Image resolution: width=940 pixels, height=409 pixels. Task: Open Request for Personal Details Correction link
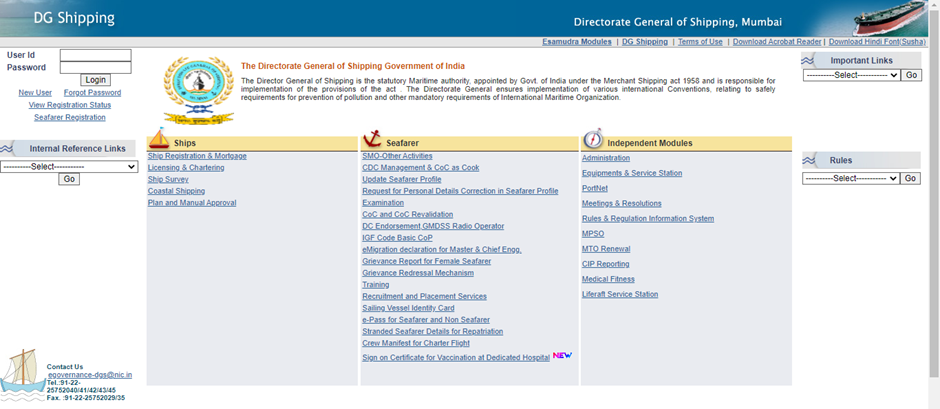(460, 191)
